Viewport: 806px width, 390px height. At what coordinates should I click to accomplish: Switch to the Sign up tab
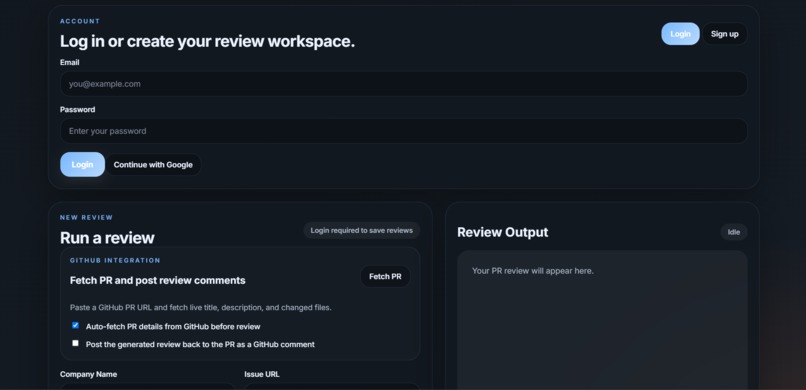[x=724, y=34]
